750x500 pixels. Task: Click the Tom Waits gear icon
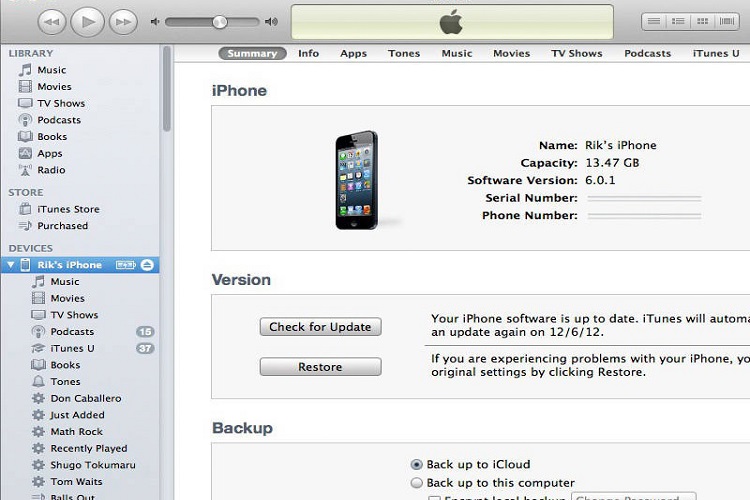click(38, 481)
